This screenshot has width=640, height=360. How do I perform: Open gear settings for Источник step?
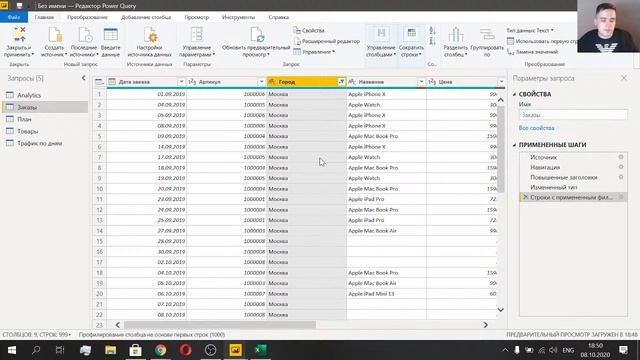[x=621, y=157]
